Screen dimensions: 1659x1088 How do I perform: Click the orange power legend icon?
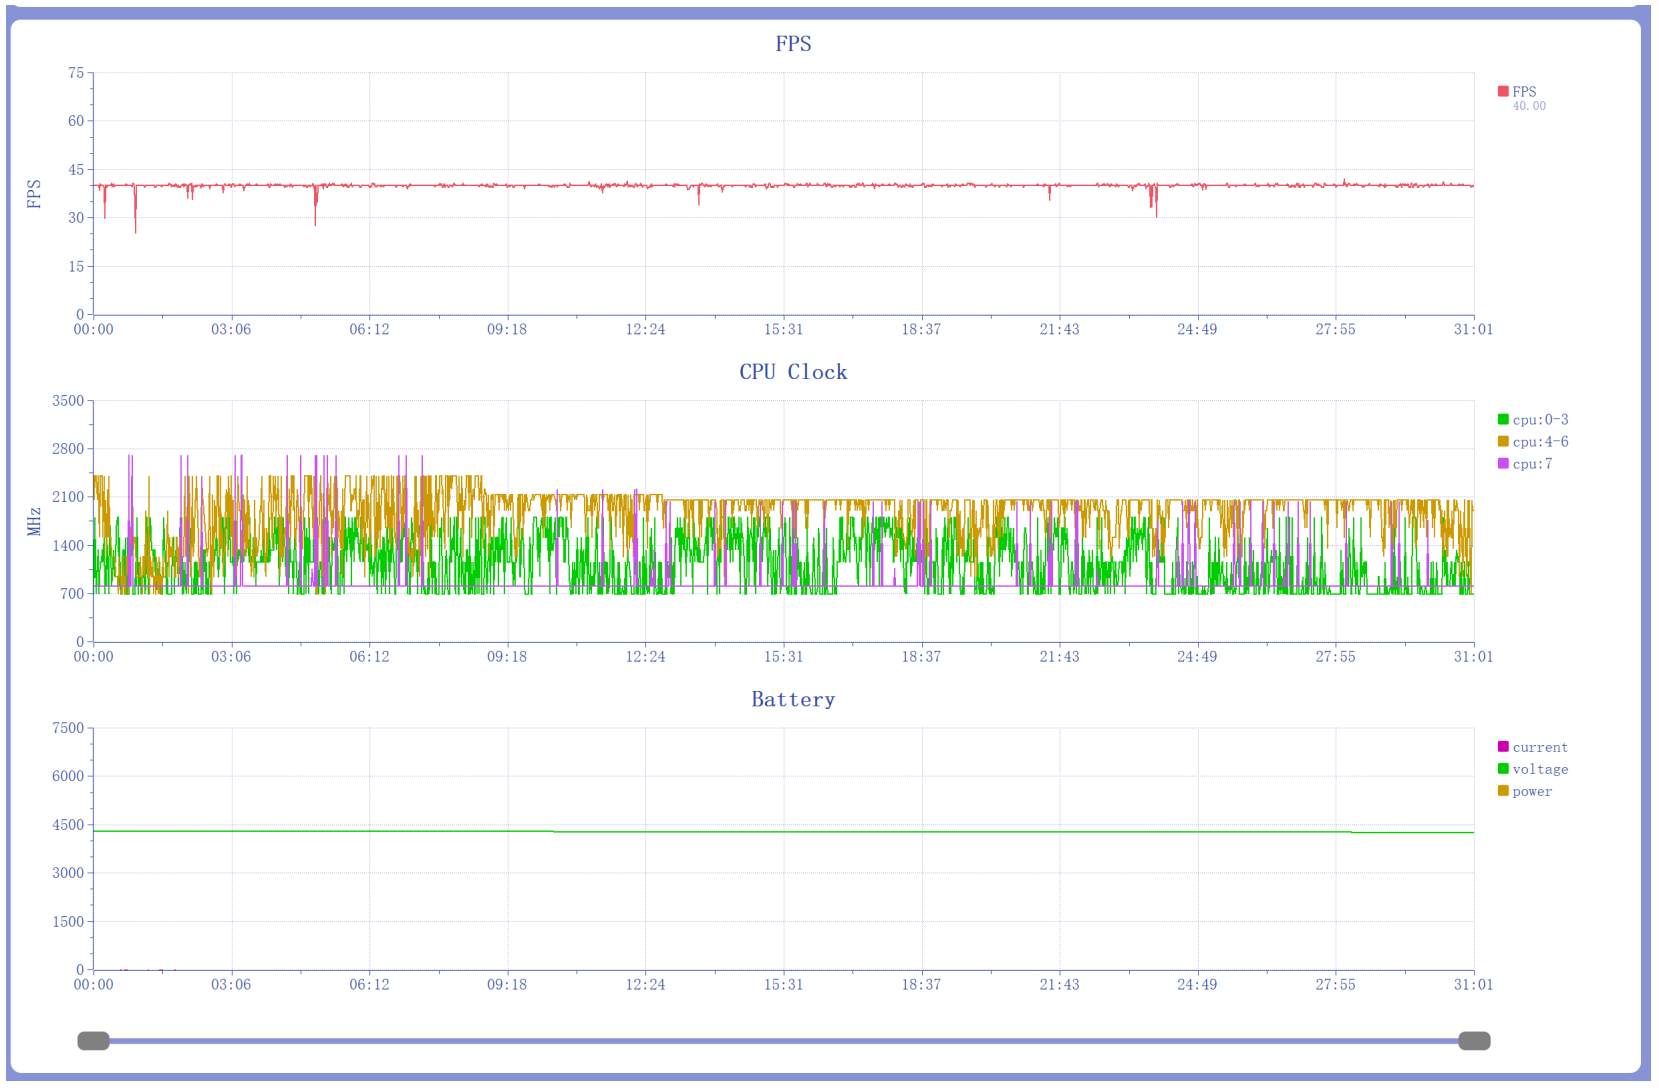click(1502, 791)
